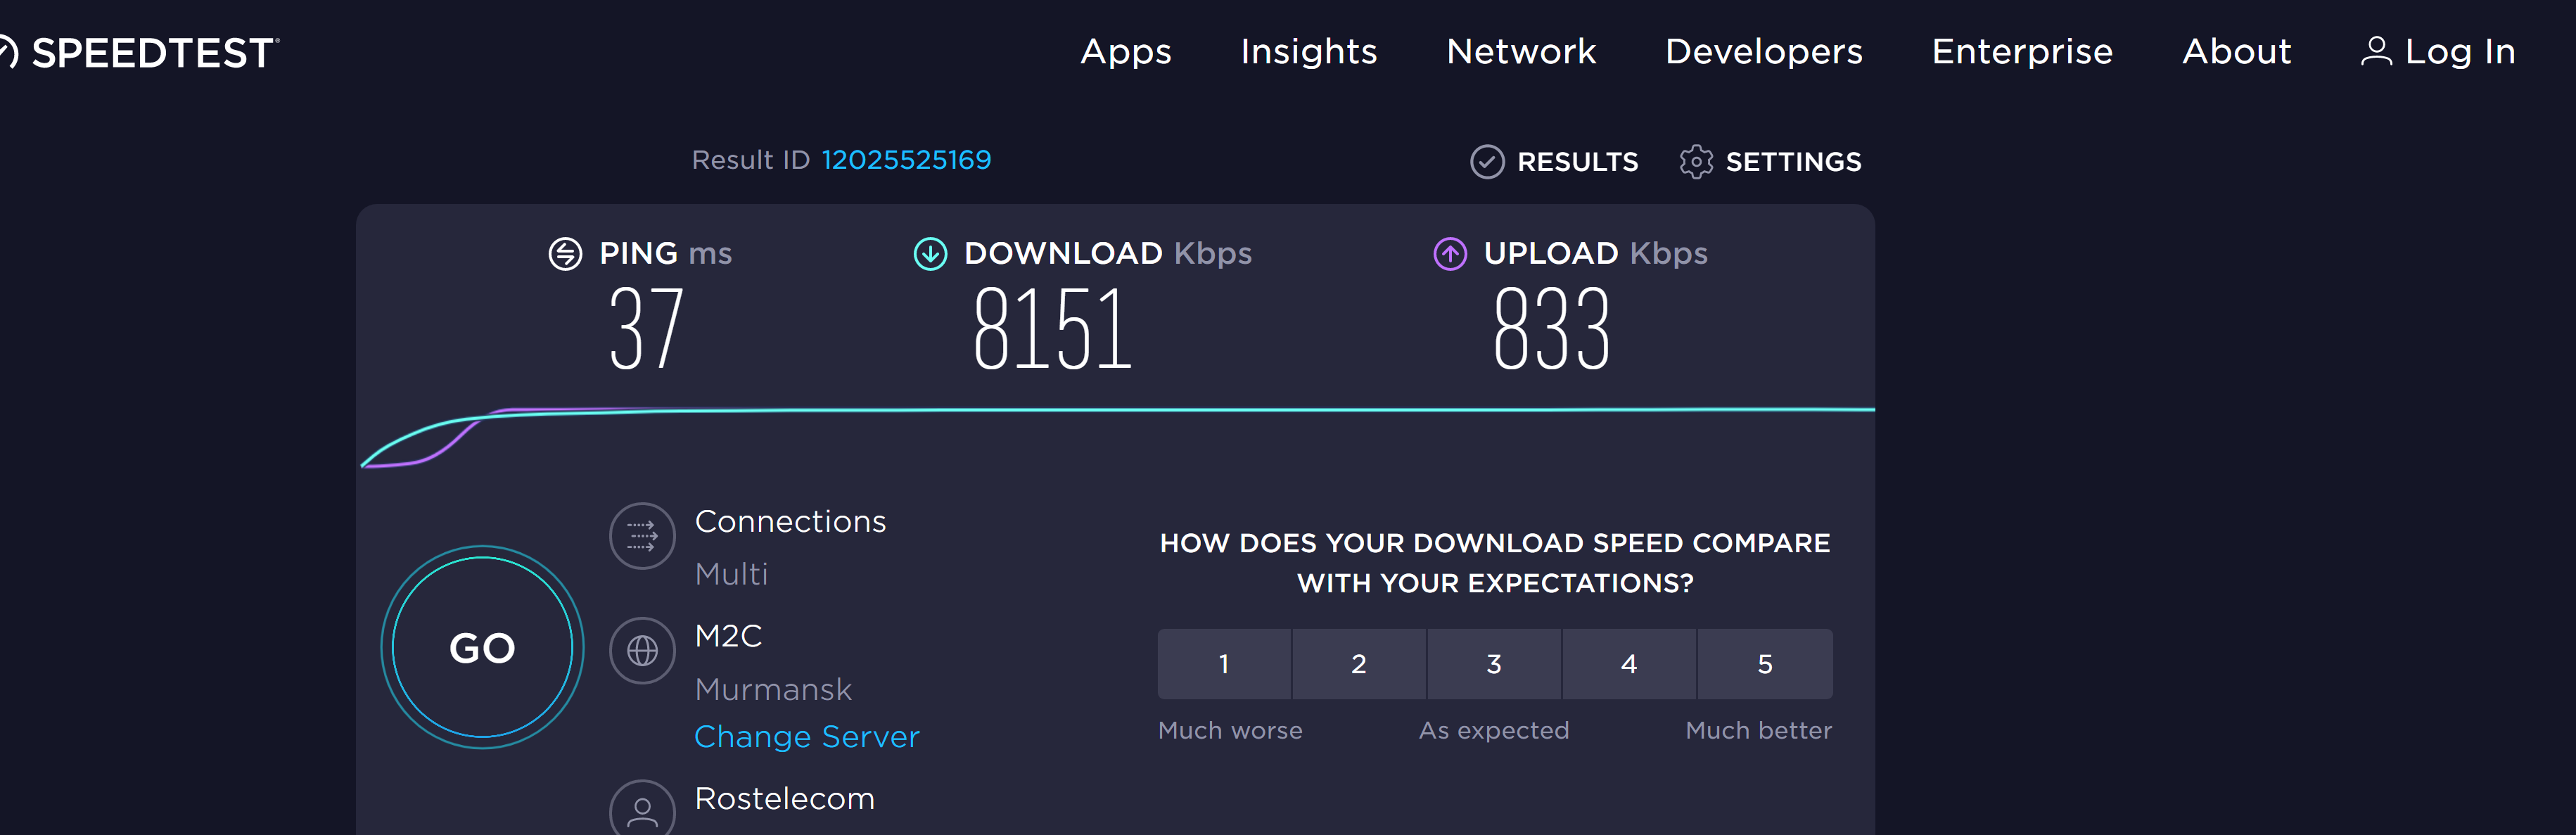The width and height of the screenshot is (2576, 835).
Task: Open the Apps menu
Action: point(1126,52)
